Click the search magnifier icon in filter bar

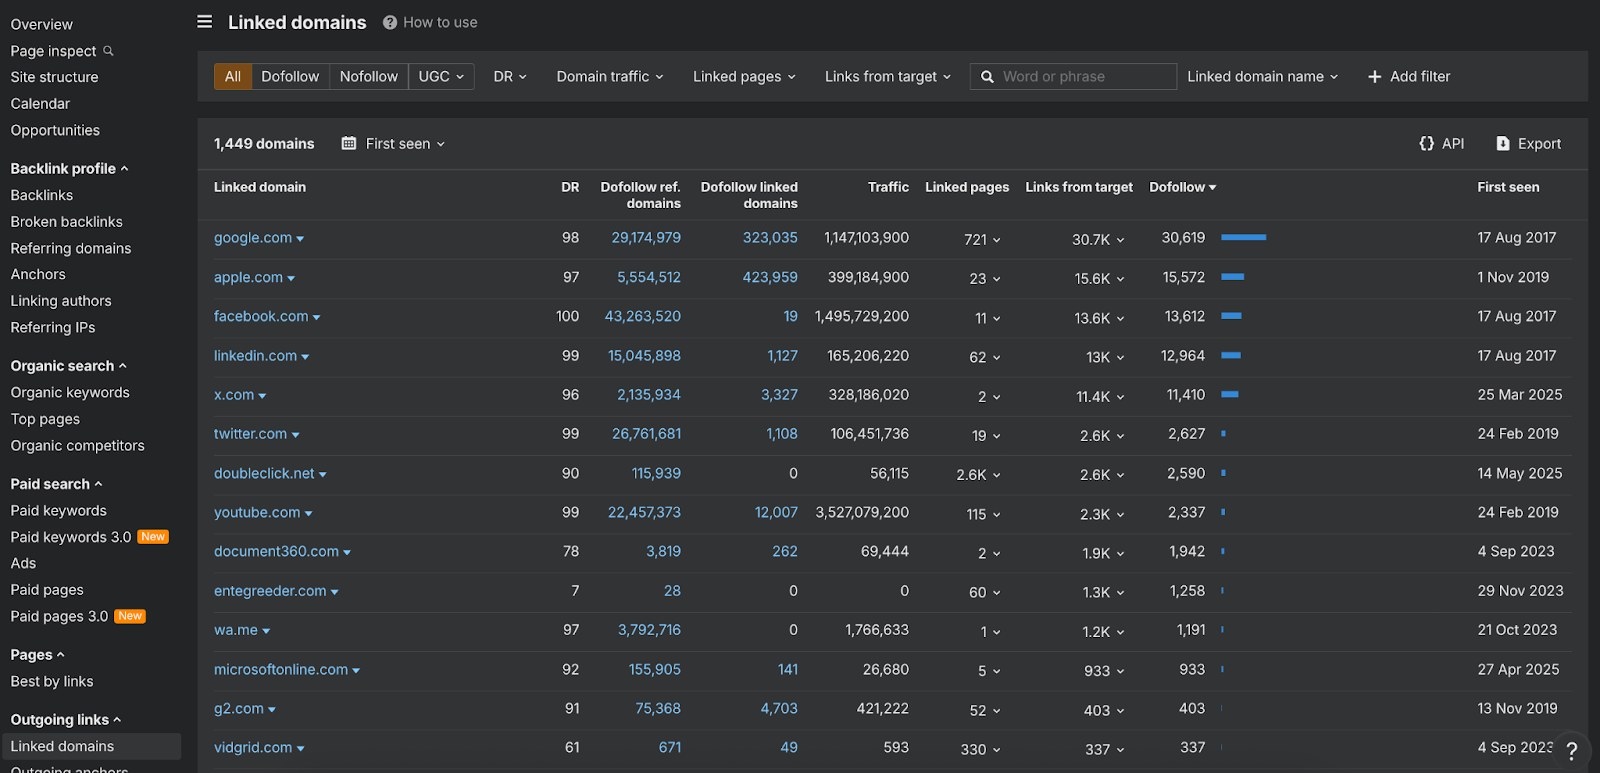[987, 77]
